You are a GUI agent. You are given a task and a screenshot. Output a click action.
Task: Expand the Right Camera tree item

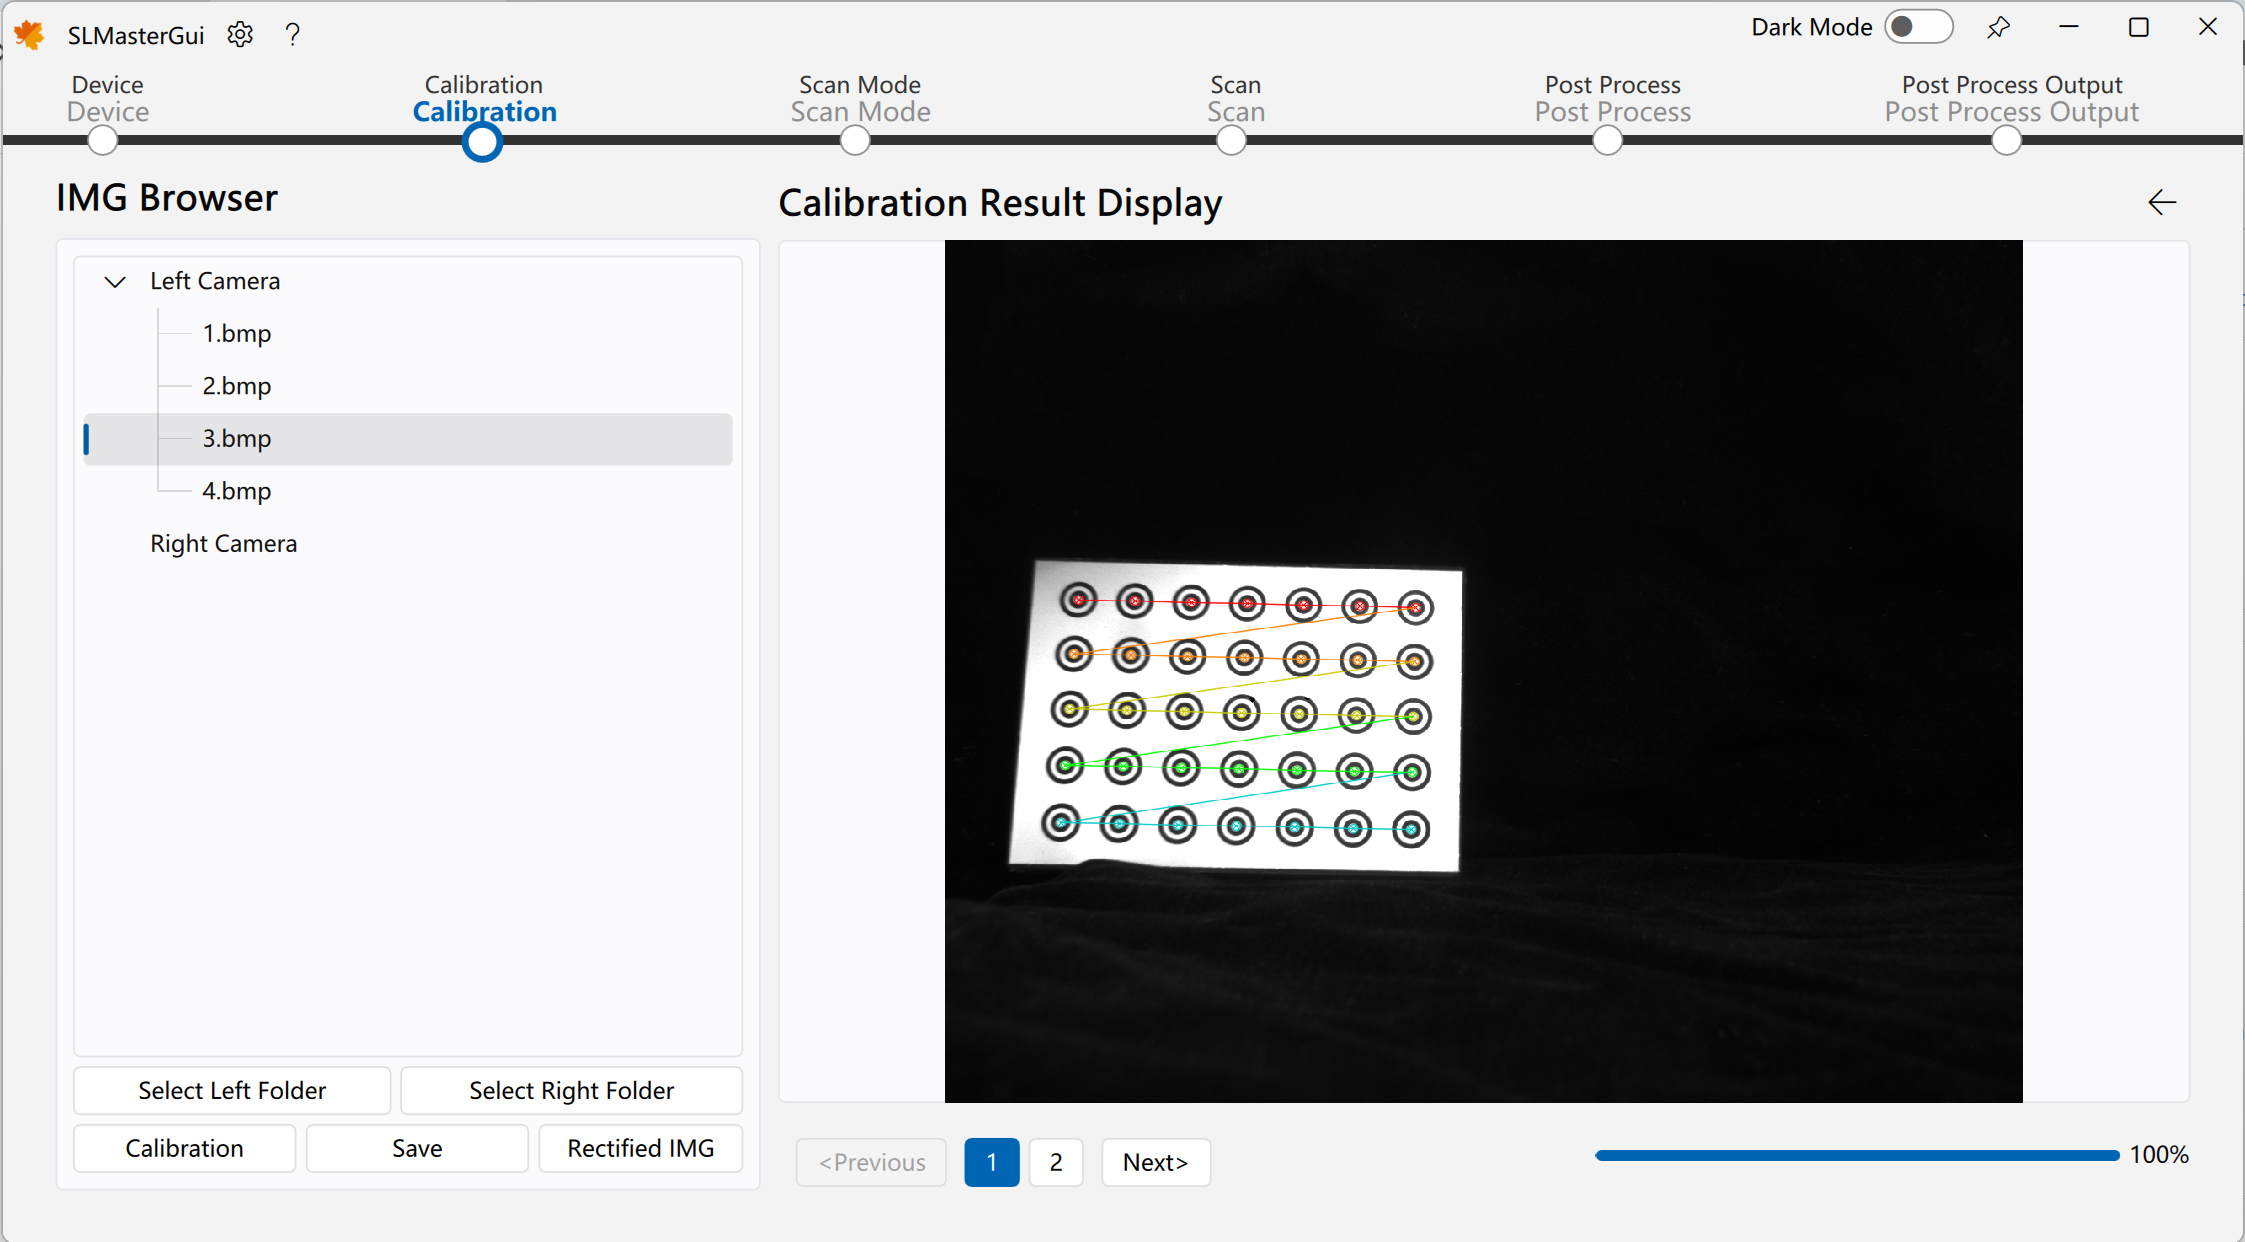point(118,543)
